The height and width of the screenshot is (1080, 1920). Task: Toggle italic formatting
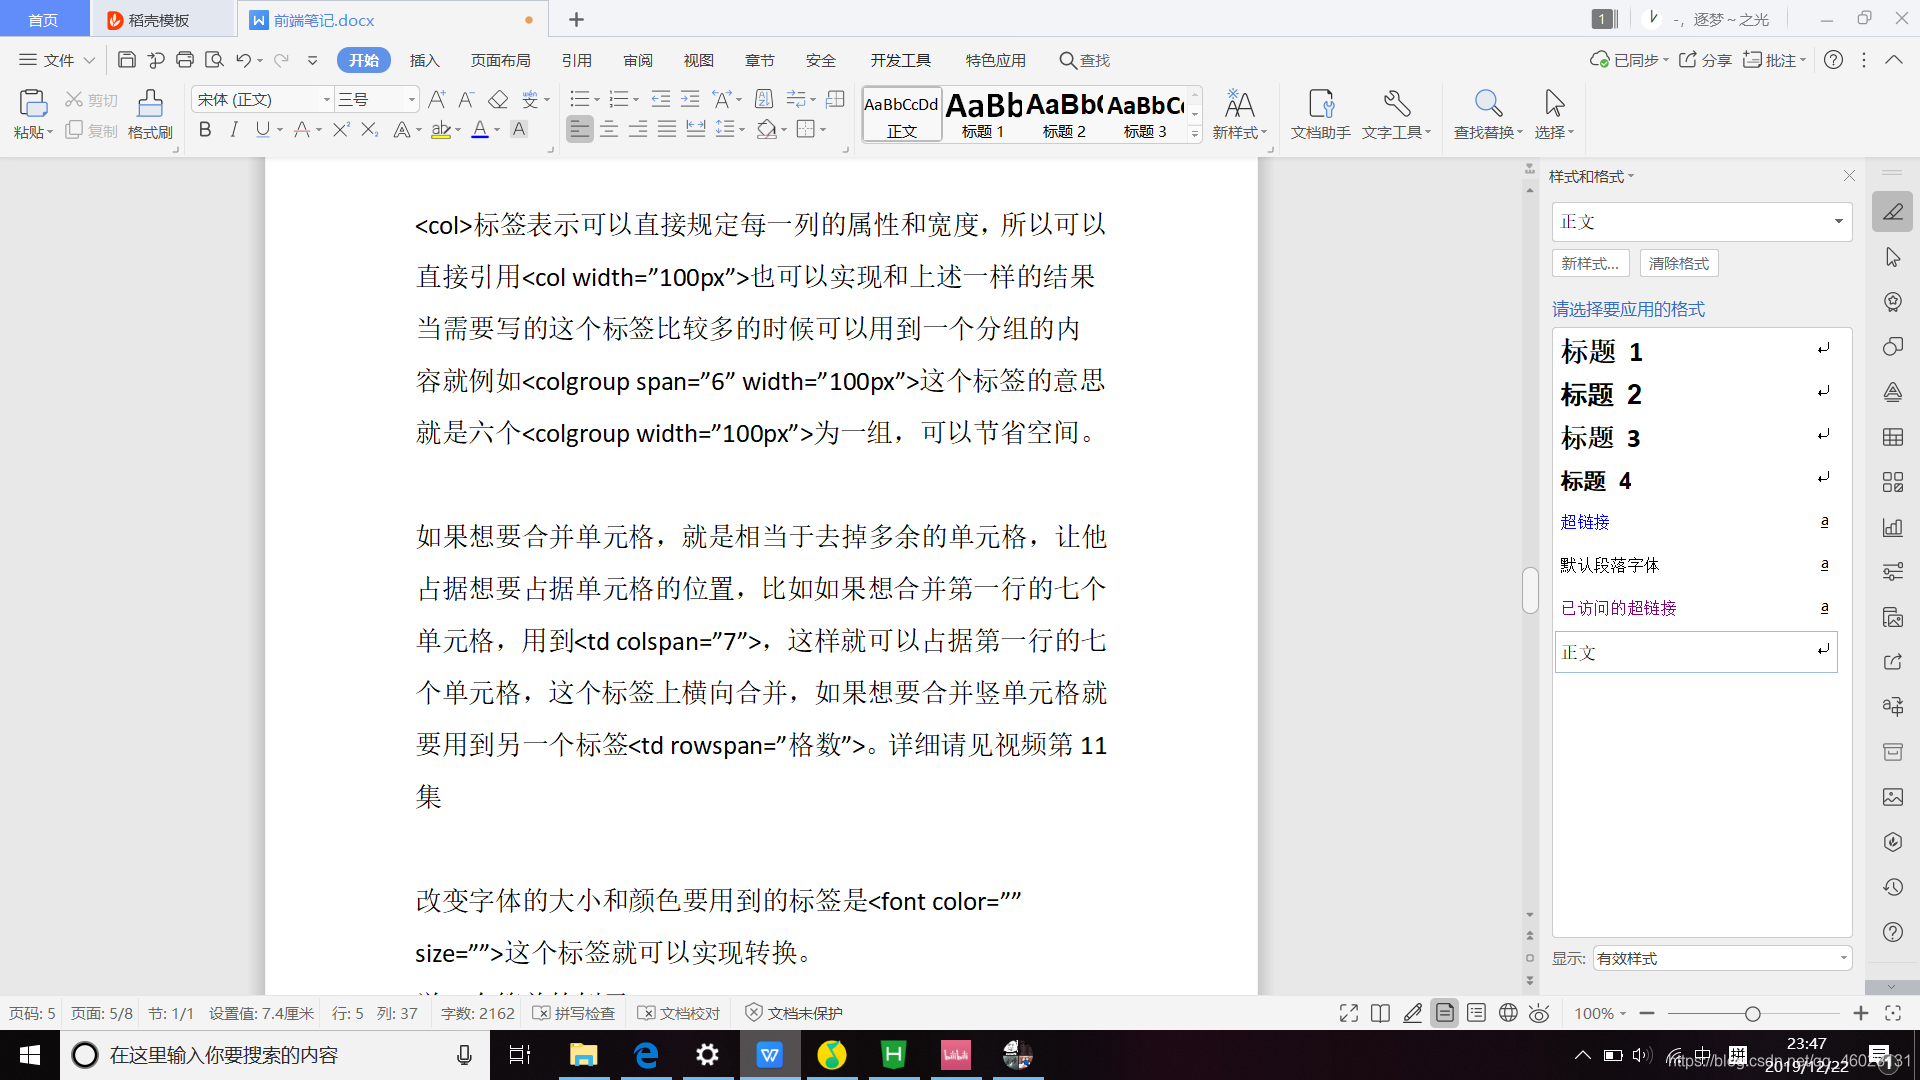pos(234,129)
